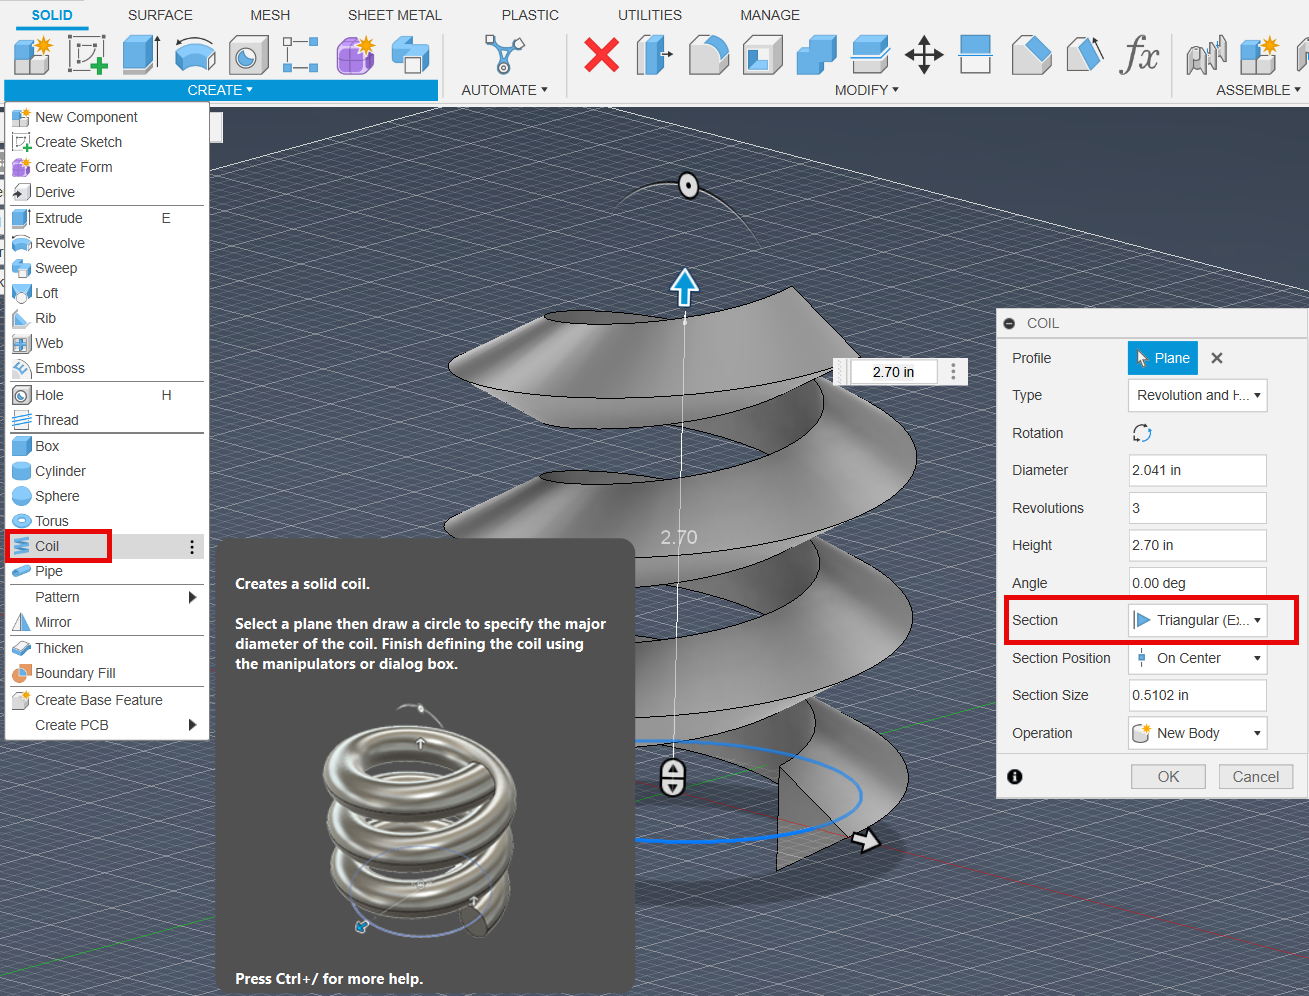Choose Emboss from the Create menu
This screenshot has width=1309, height=996.
(x=107, y=368)
